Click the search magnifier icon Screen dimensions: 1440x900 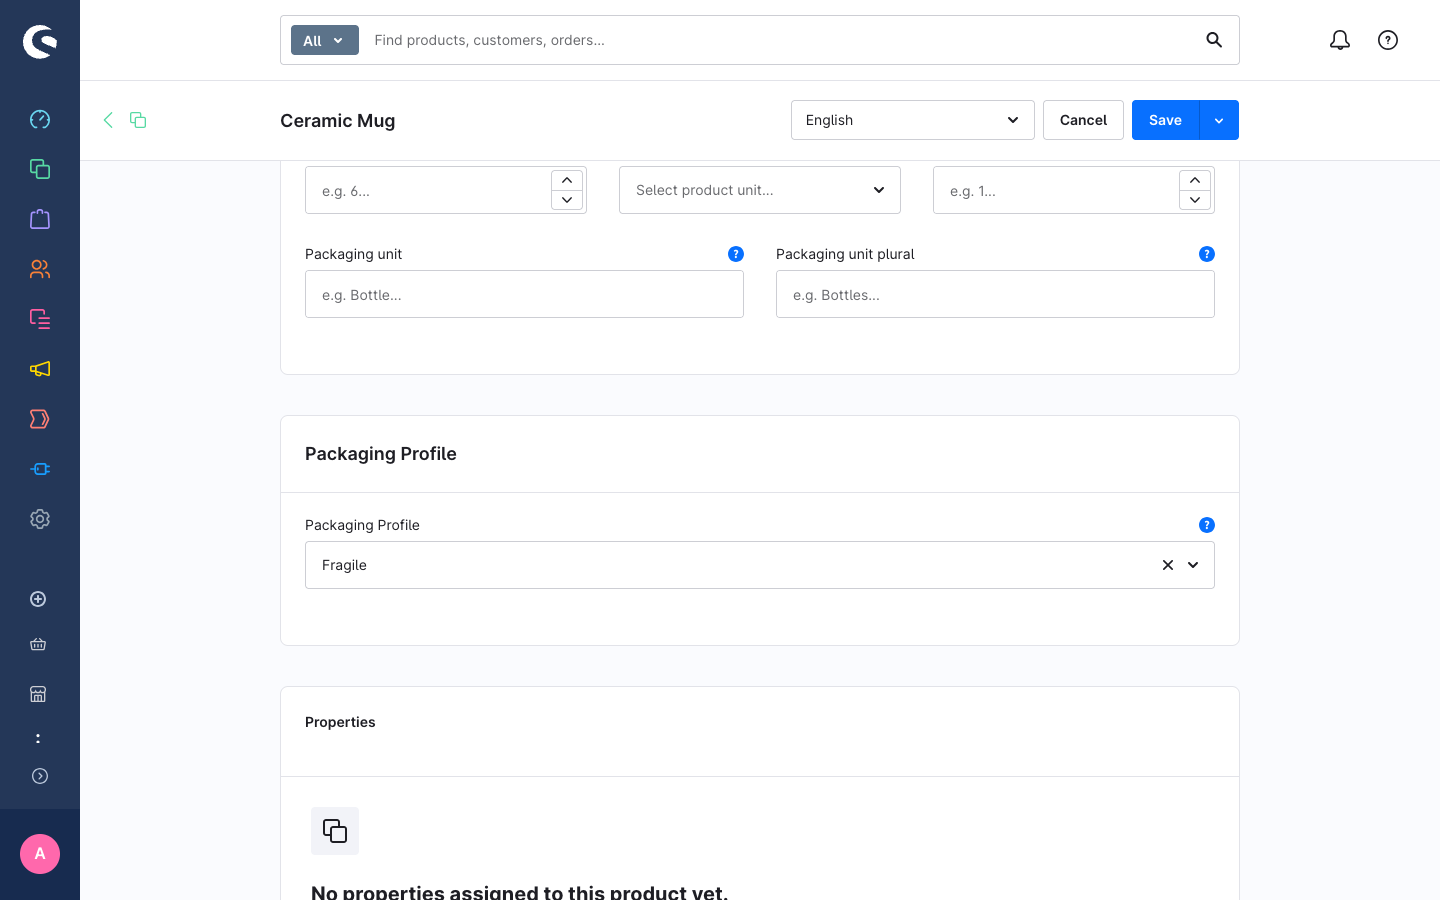pos(1214,40)
